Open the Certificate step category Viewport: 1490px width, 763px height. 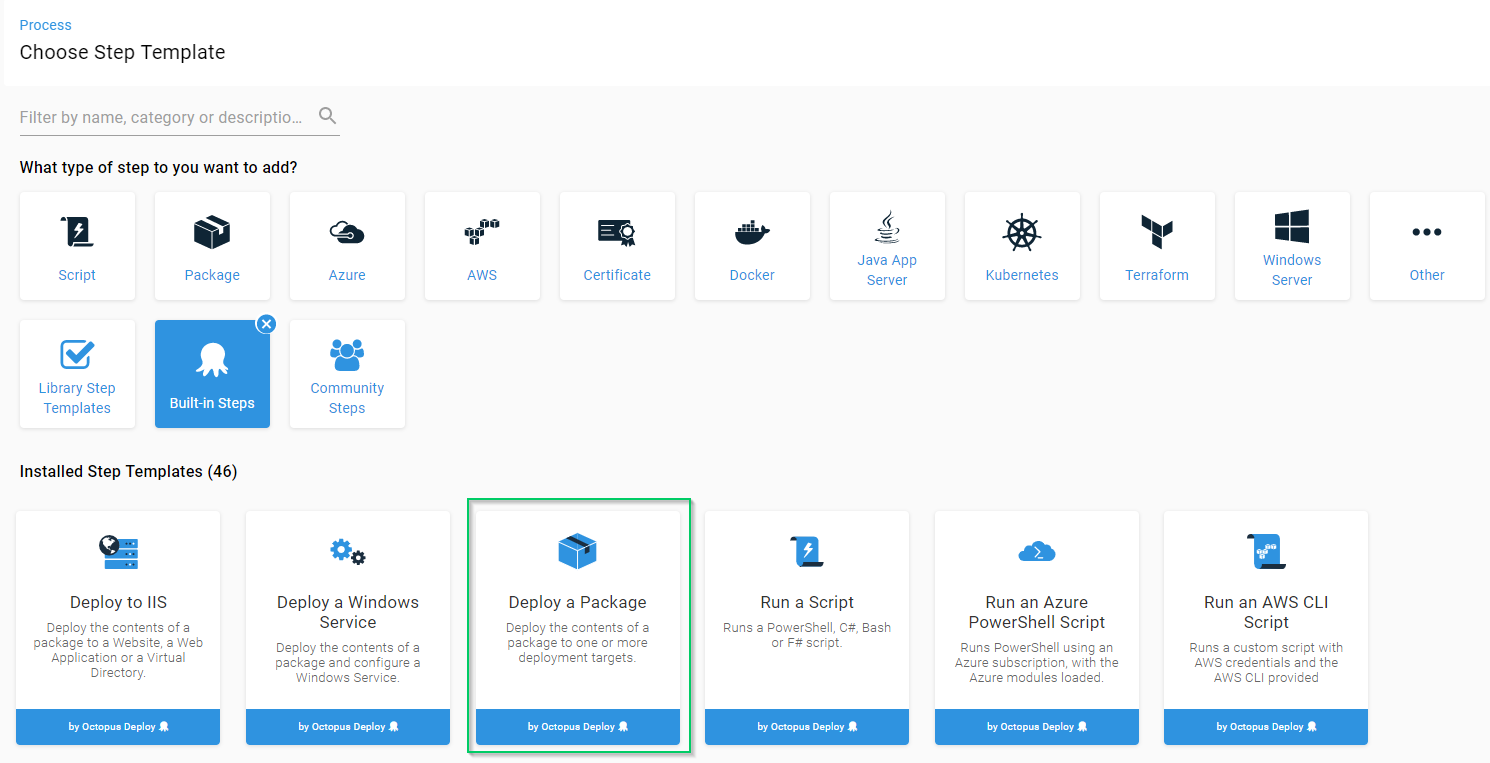click(617, 246)
